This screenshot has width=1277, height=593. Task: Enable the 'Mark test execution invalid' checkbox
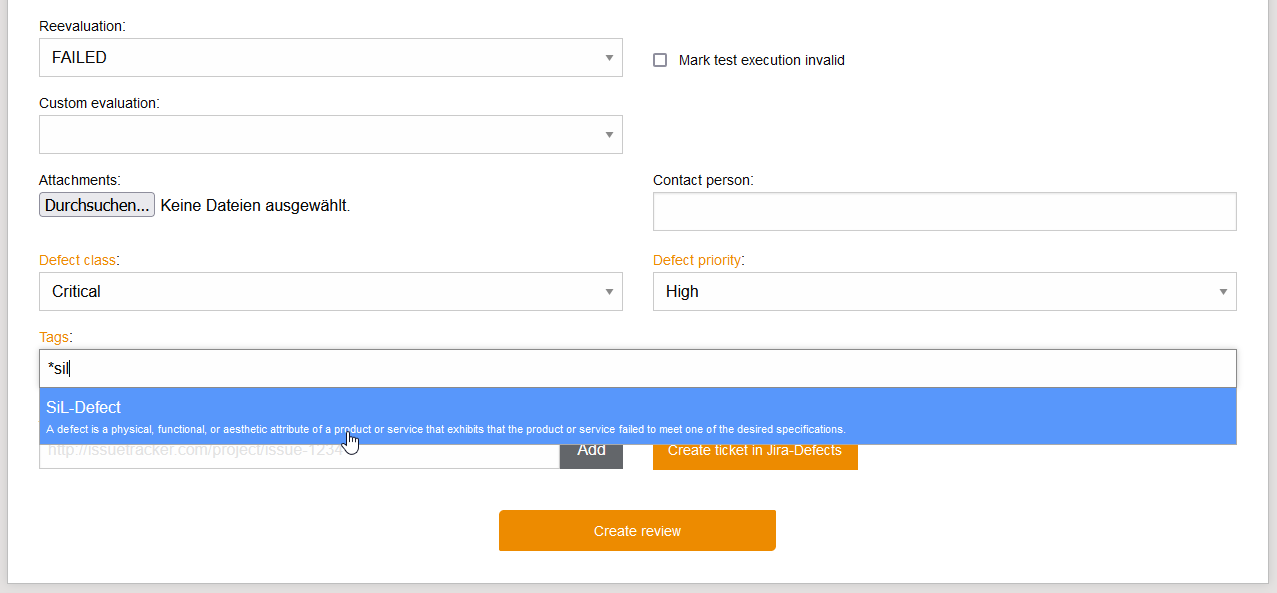tap(659, 60)
